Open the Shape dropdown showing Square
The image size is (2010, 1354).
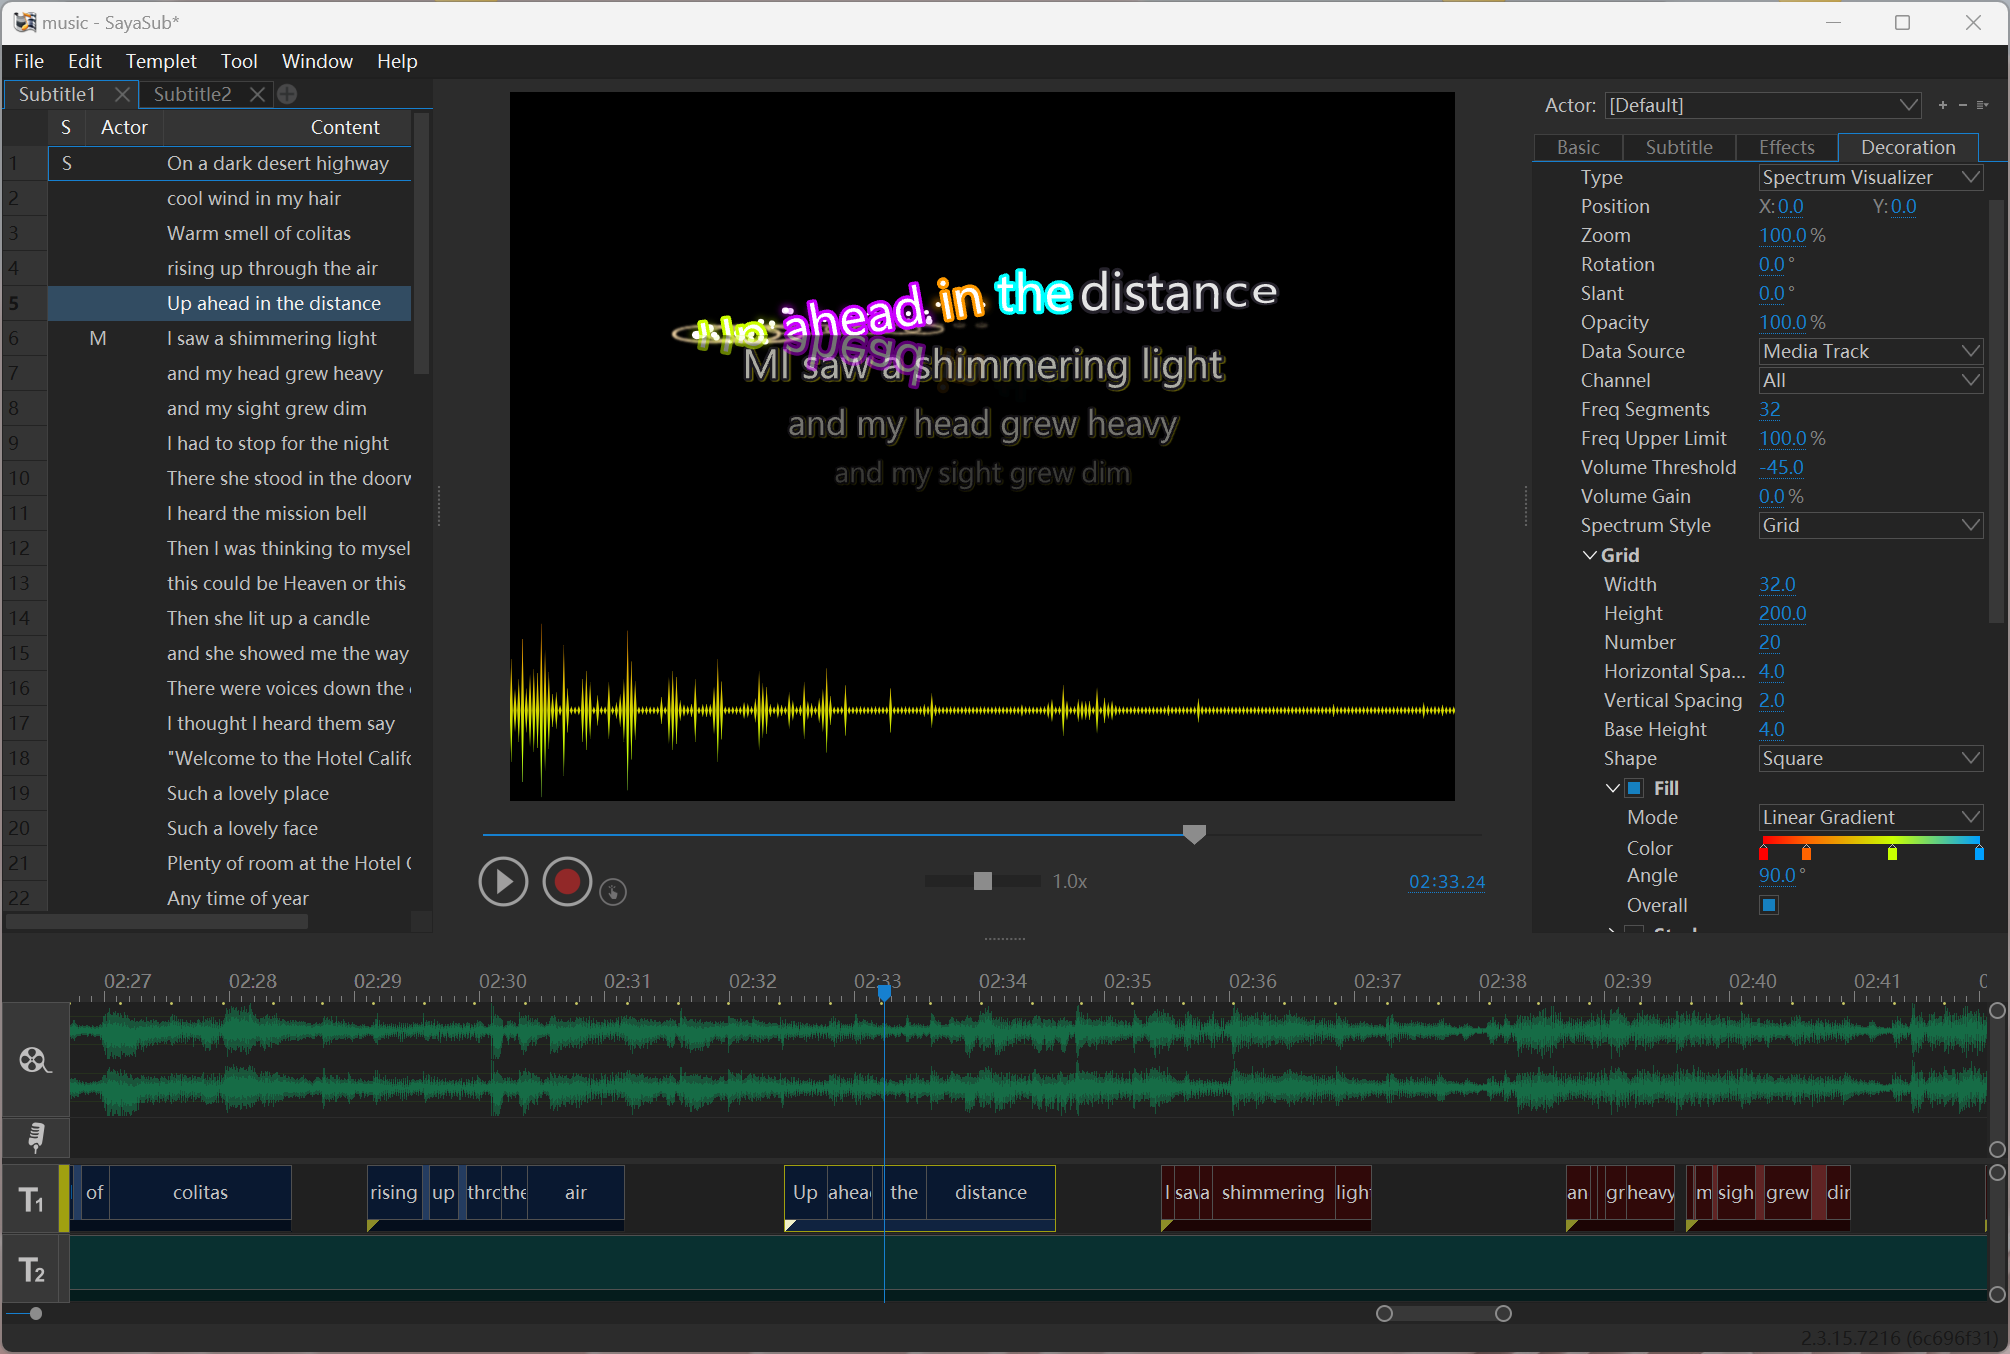[x=1870, y=758]
